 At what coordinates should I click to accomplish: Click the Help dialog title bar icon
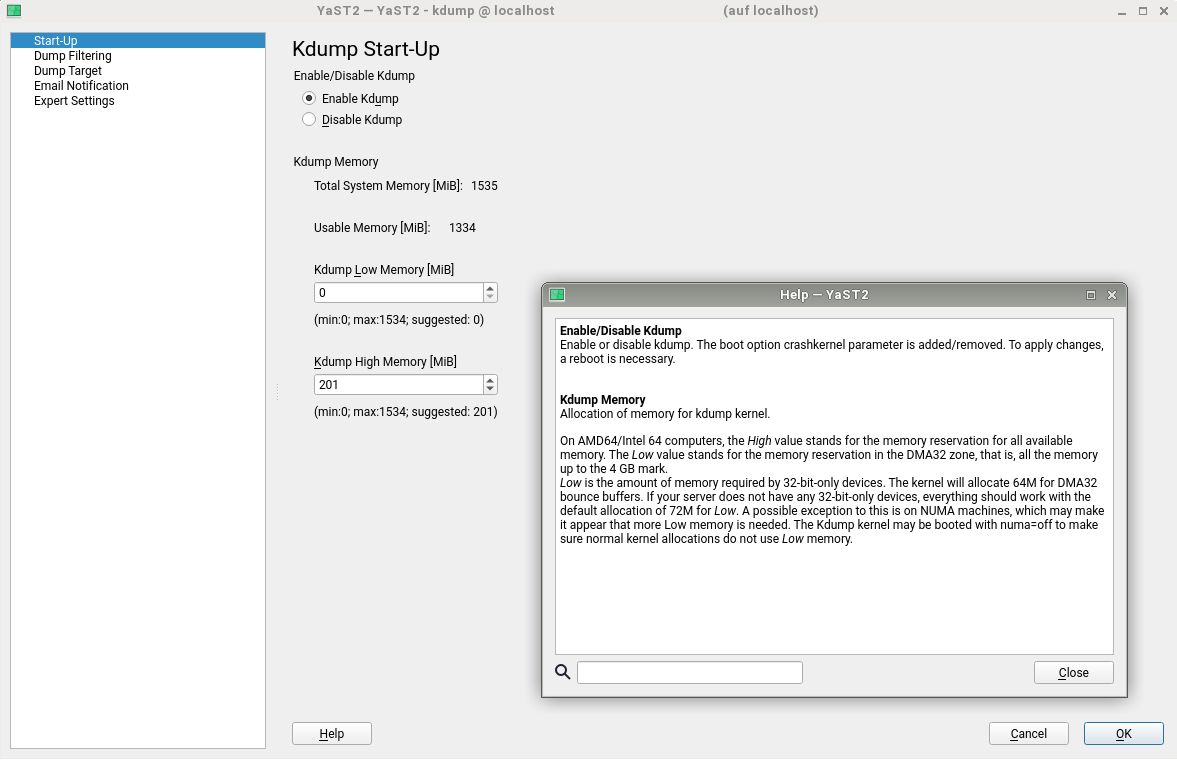[x=557, y=295]
